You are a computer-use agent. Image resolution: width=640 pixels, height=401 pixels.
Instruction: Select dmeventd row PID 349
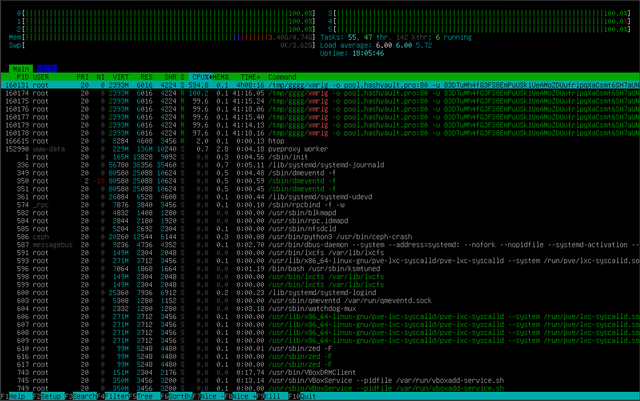coord(320,173)
